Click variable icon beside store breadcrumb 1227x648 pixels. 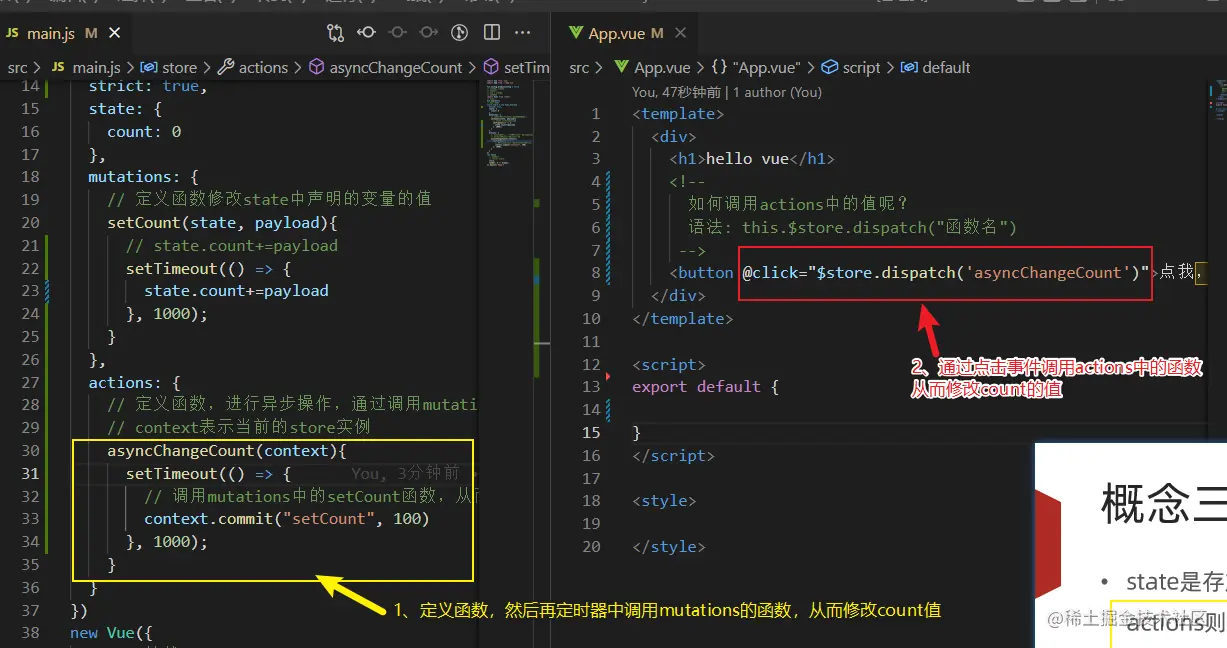point(149,68)
